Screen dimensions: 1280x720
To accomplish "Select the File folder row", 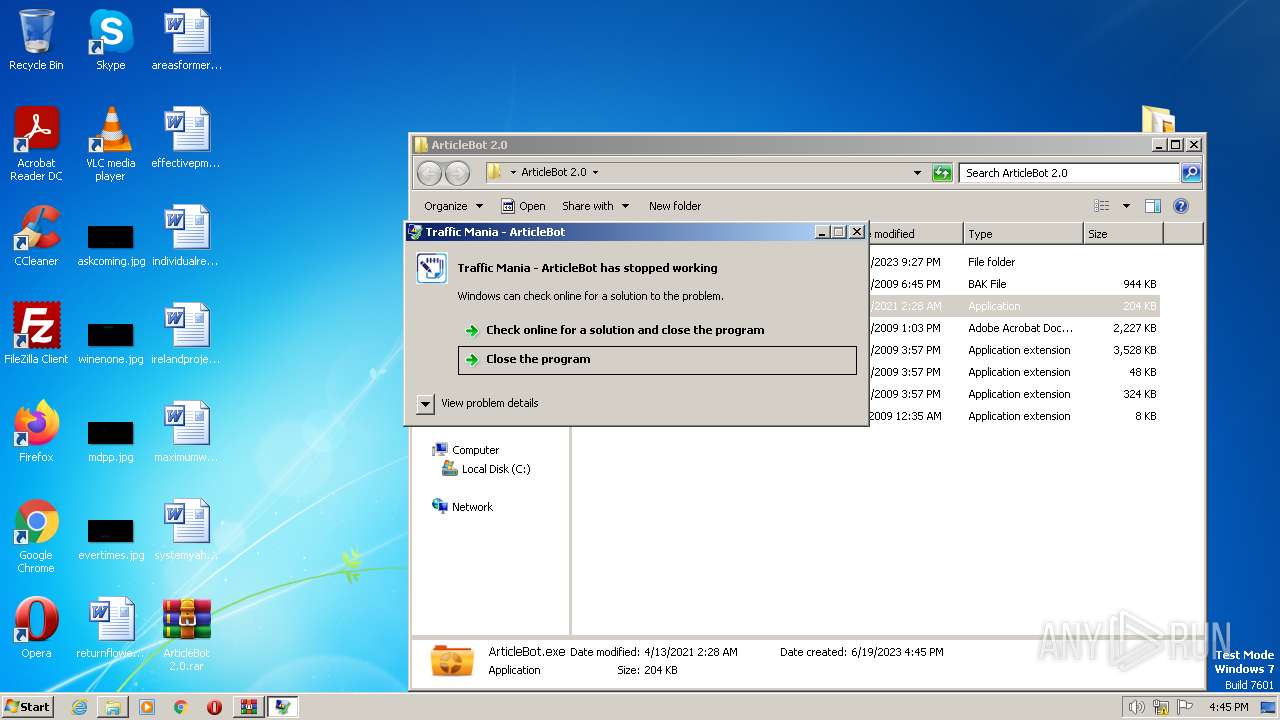I will [1015, 262].
